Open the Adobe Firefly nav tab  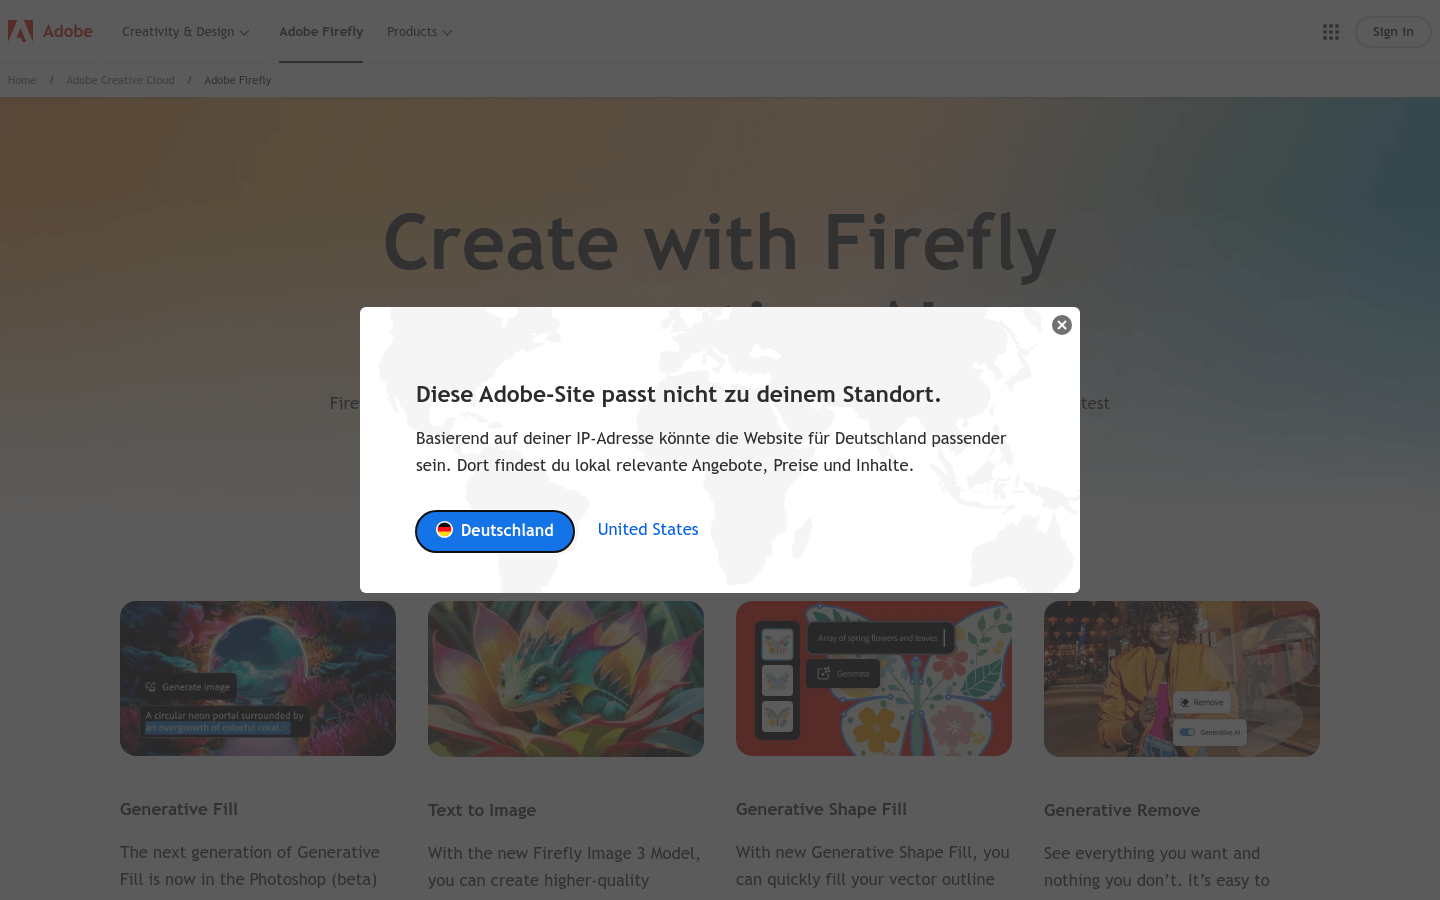click(321, 32)
